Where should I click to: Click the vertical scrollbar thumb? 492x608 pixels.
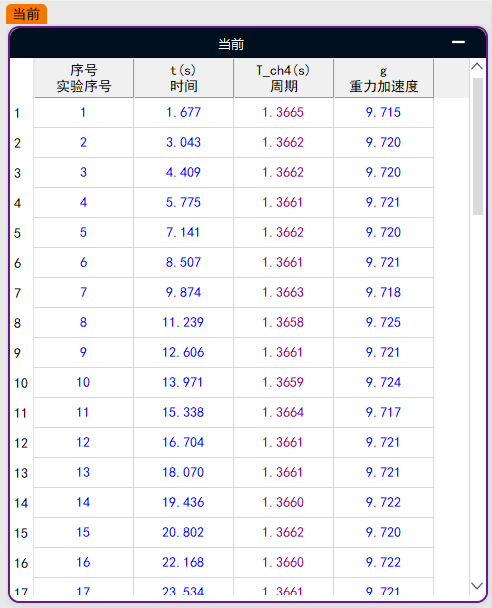(478, 147)
